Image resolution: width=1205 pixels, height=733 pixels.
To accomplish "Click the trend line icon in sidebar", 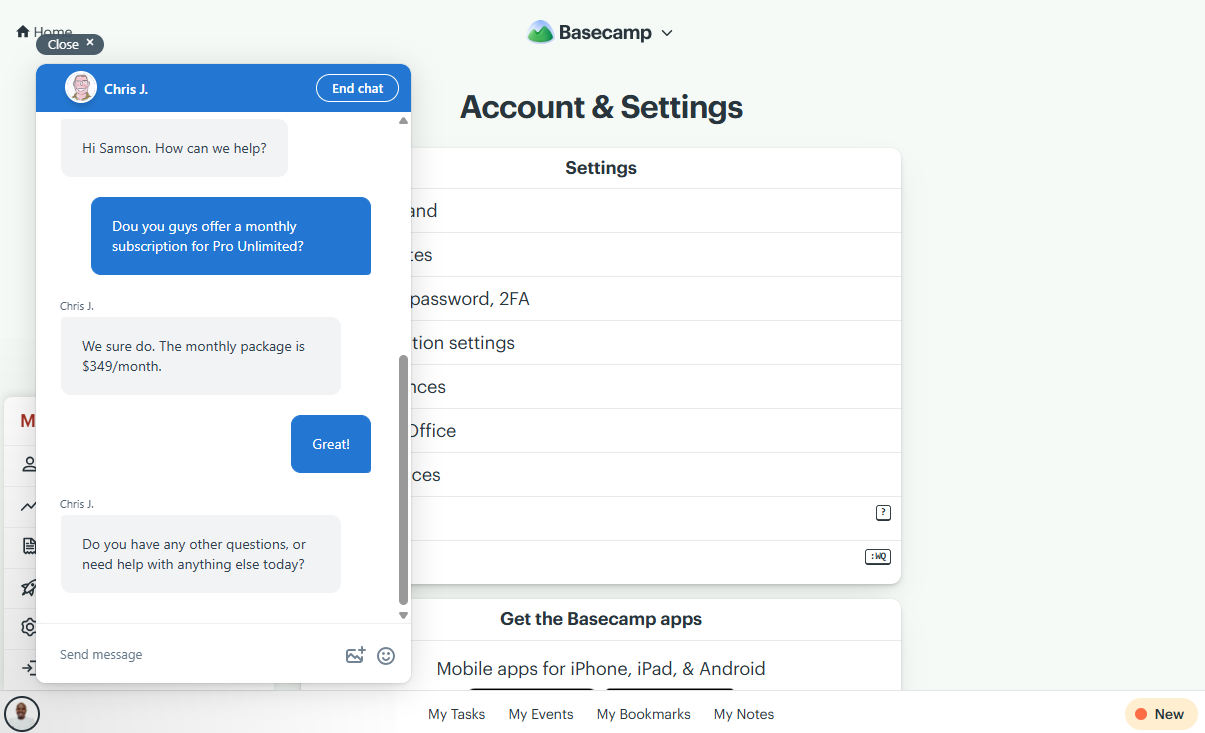I will click(30, 506).
